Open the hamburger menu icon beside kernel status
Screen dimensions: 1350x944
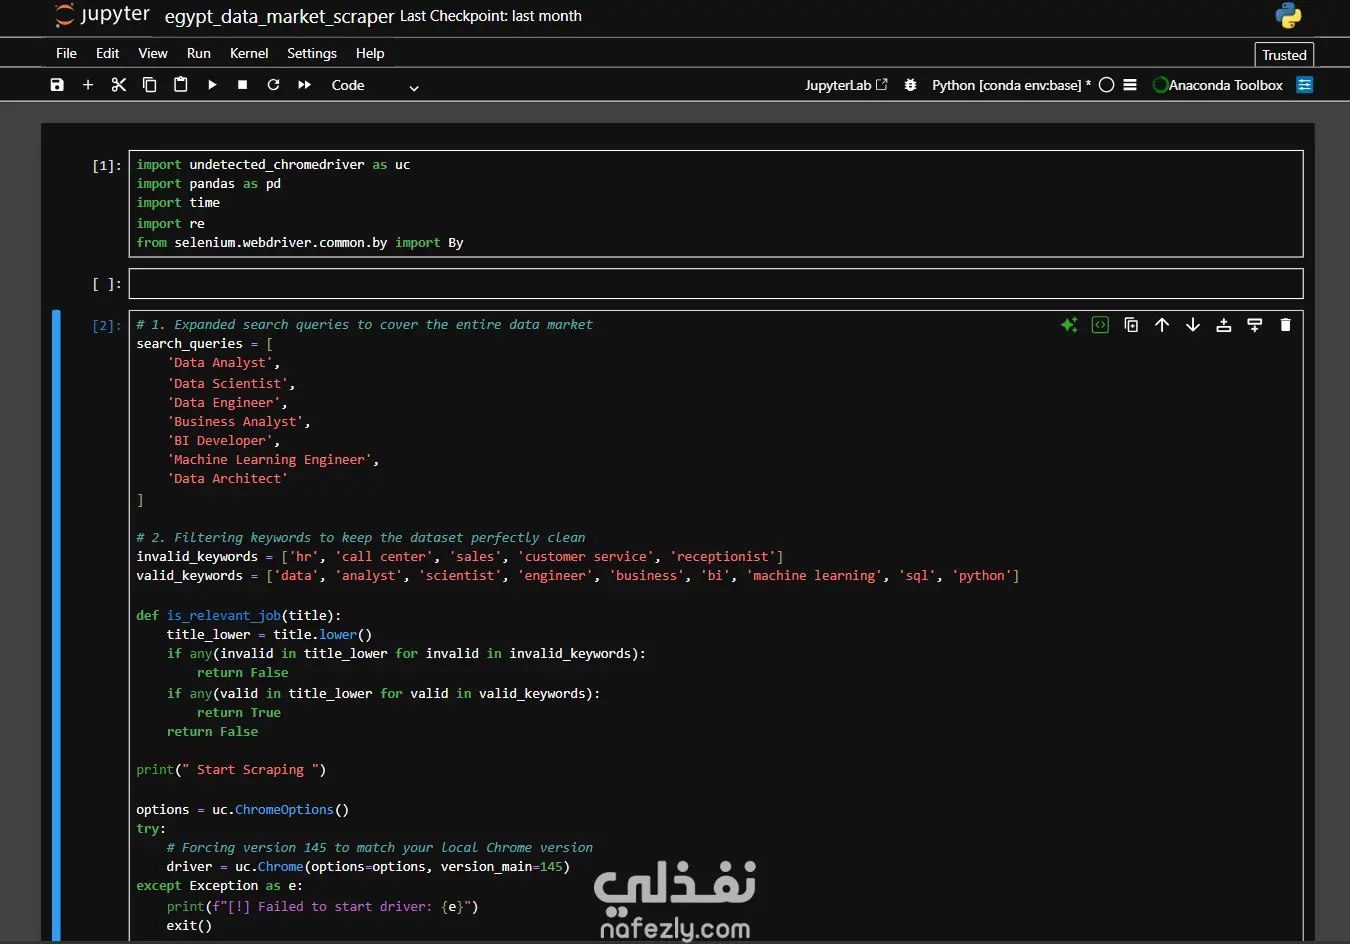tap(1130, 85)
